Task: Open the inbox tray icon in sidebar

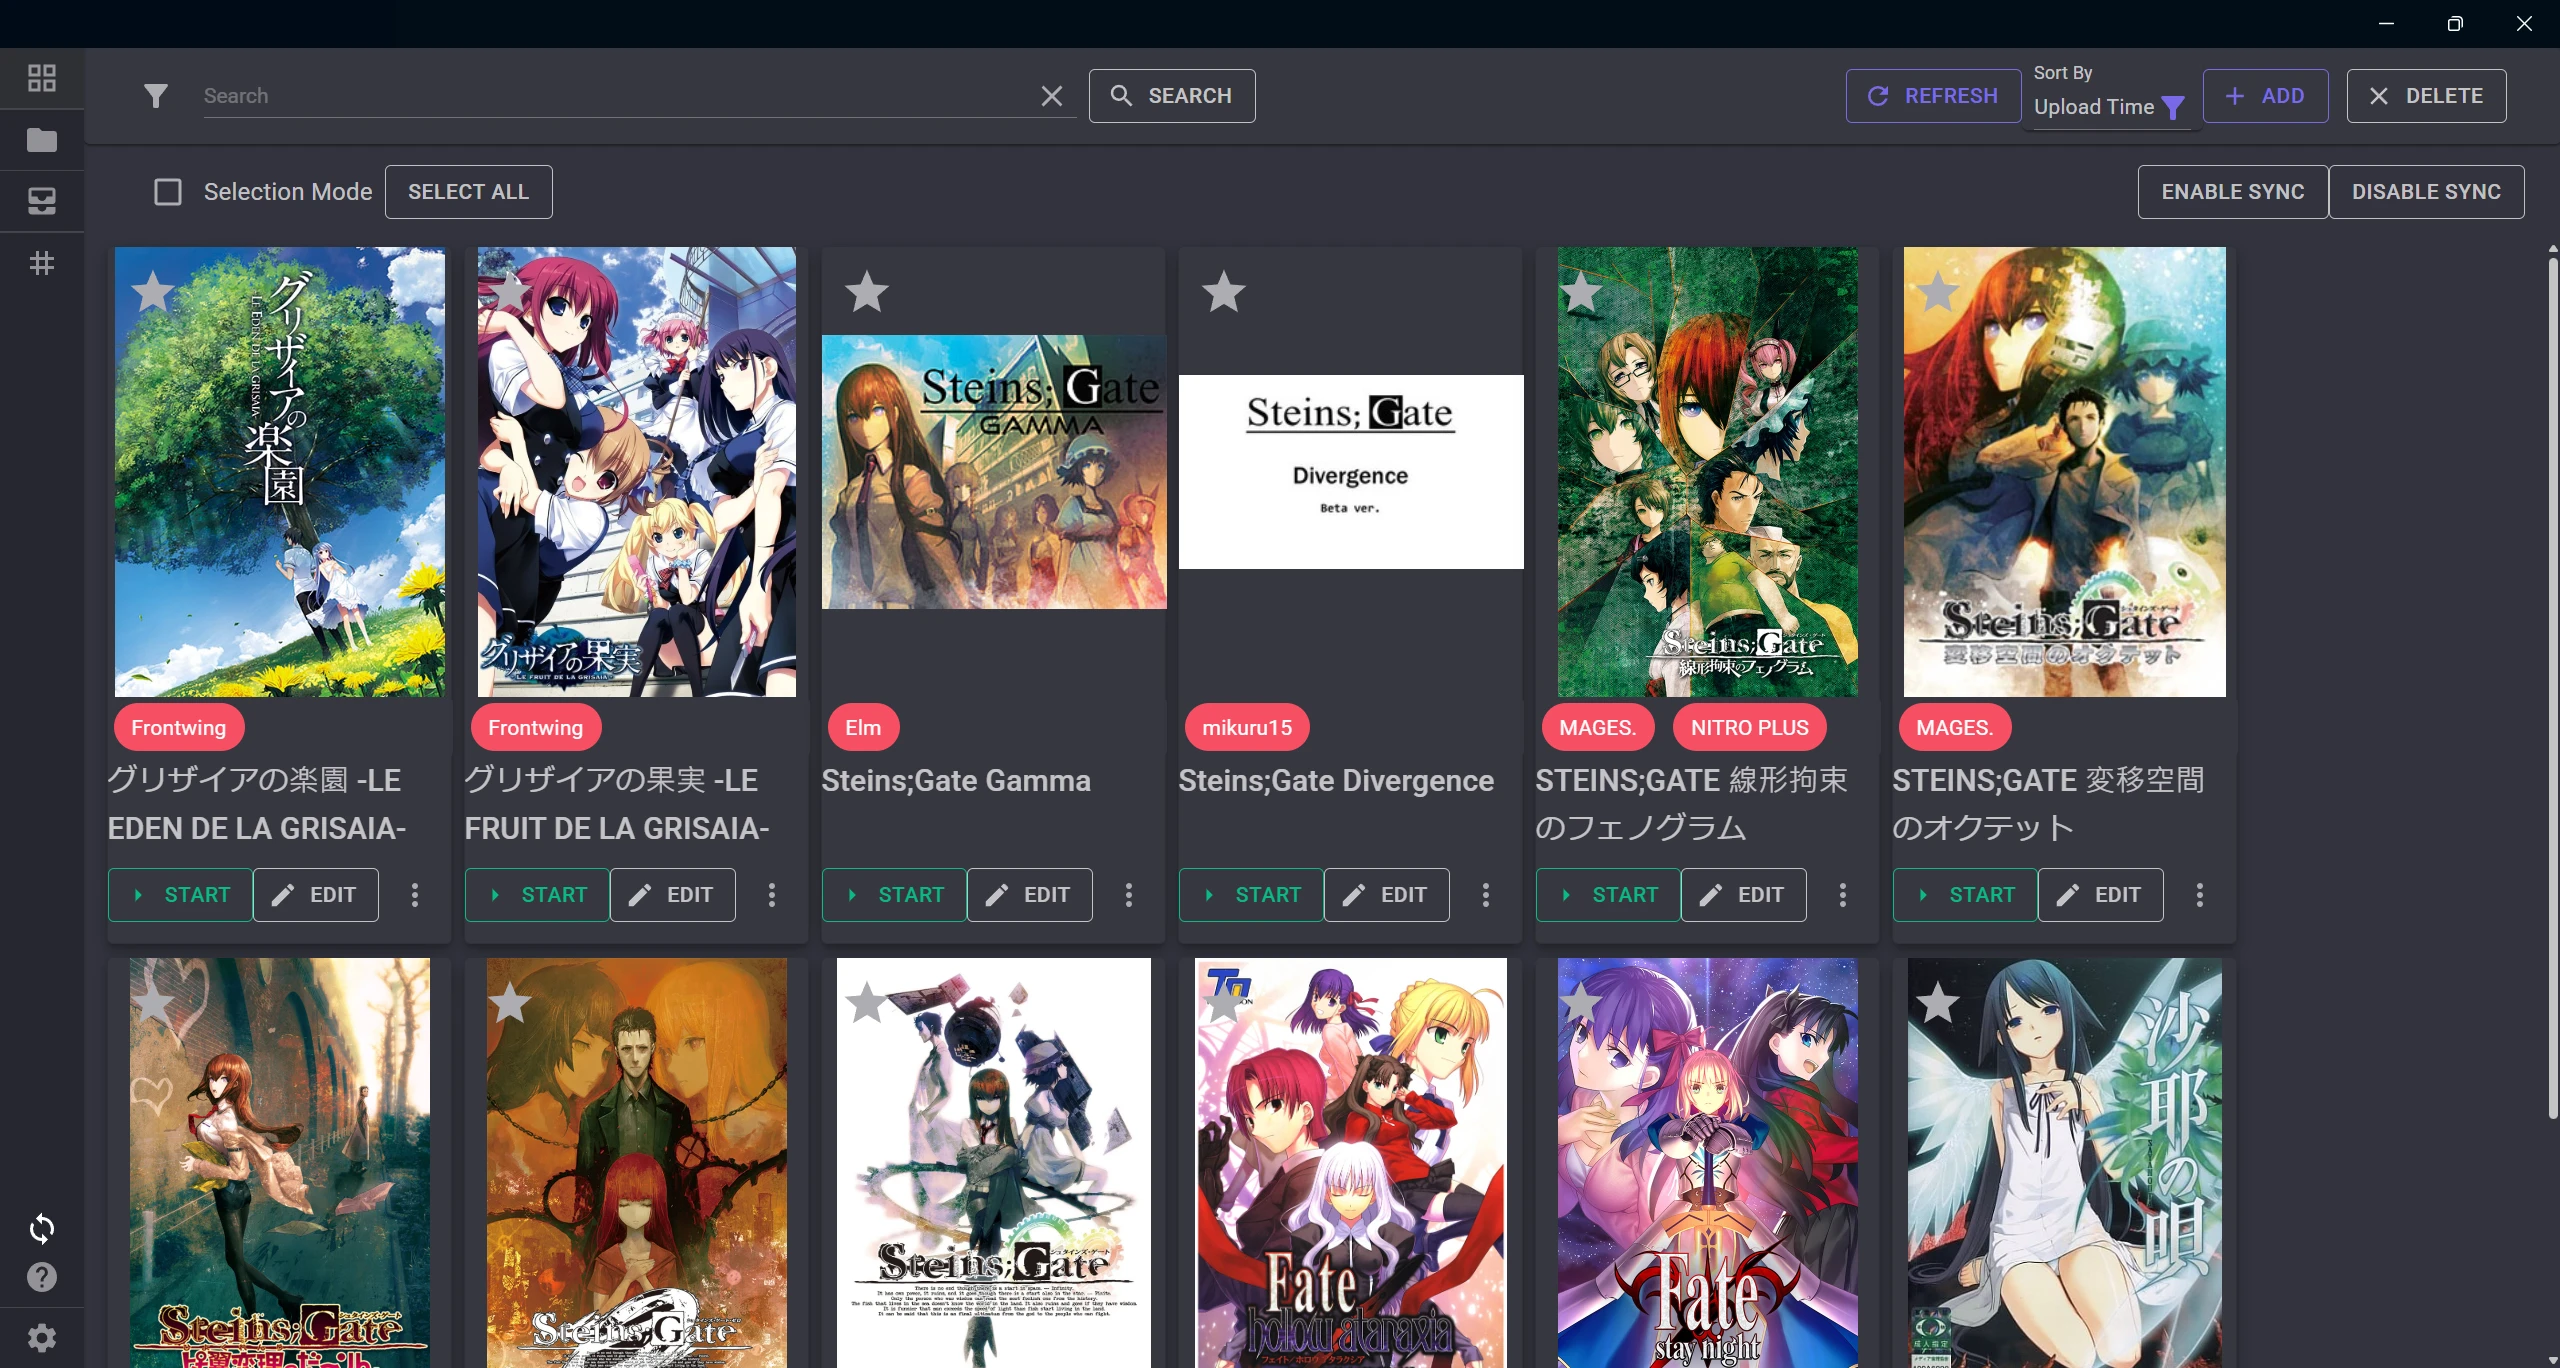Action: [x=42, y=201]
